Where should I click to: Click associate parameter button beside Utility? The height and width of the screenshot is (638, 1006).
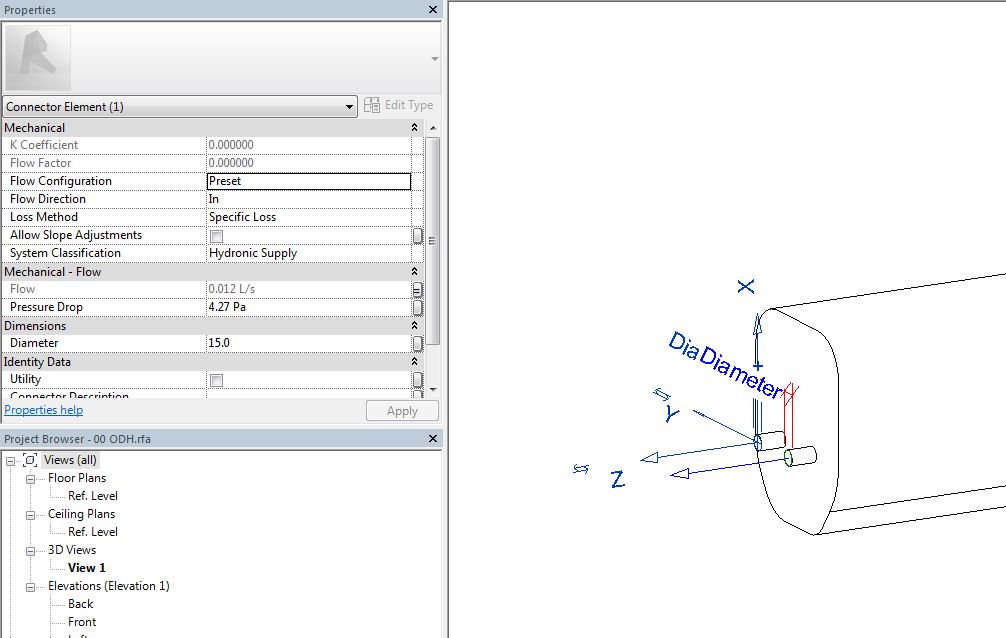tap(419, 380)
